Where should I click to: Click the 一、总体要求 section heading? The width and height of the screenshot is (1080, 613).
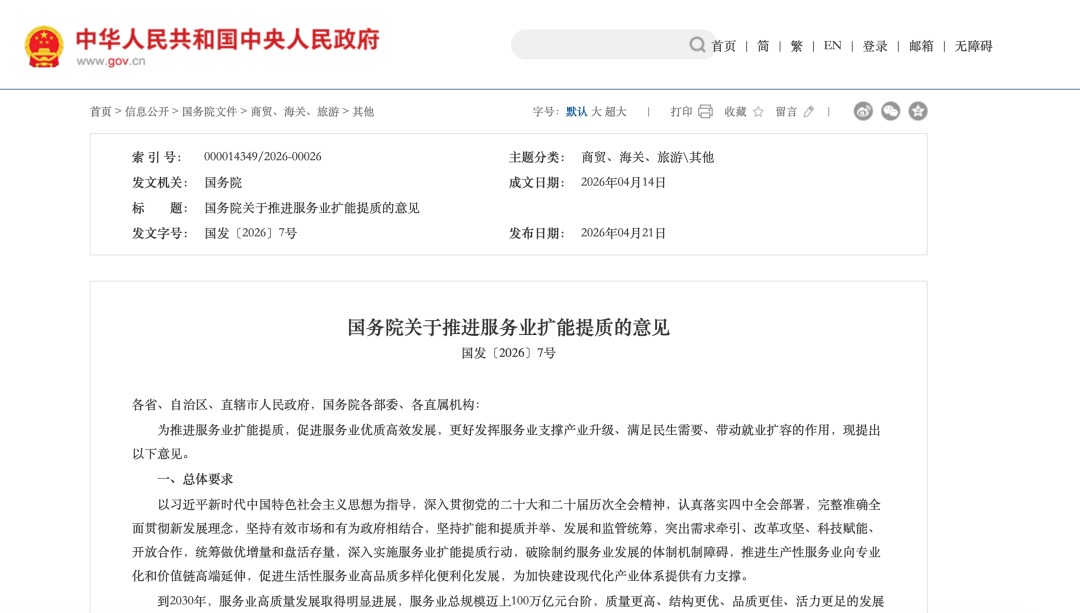click(196, 479)
